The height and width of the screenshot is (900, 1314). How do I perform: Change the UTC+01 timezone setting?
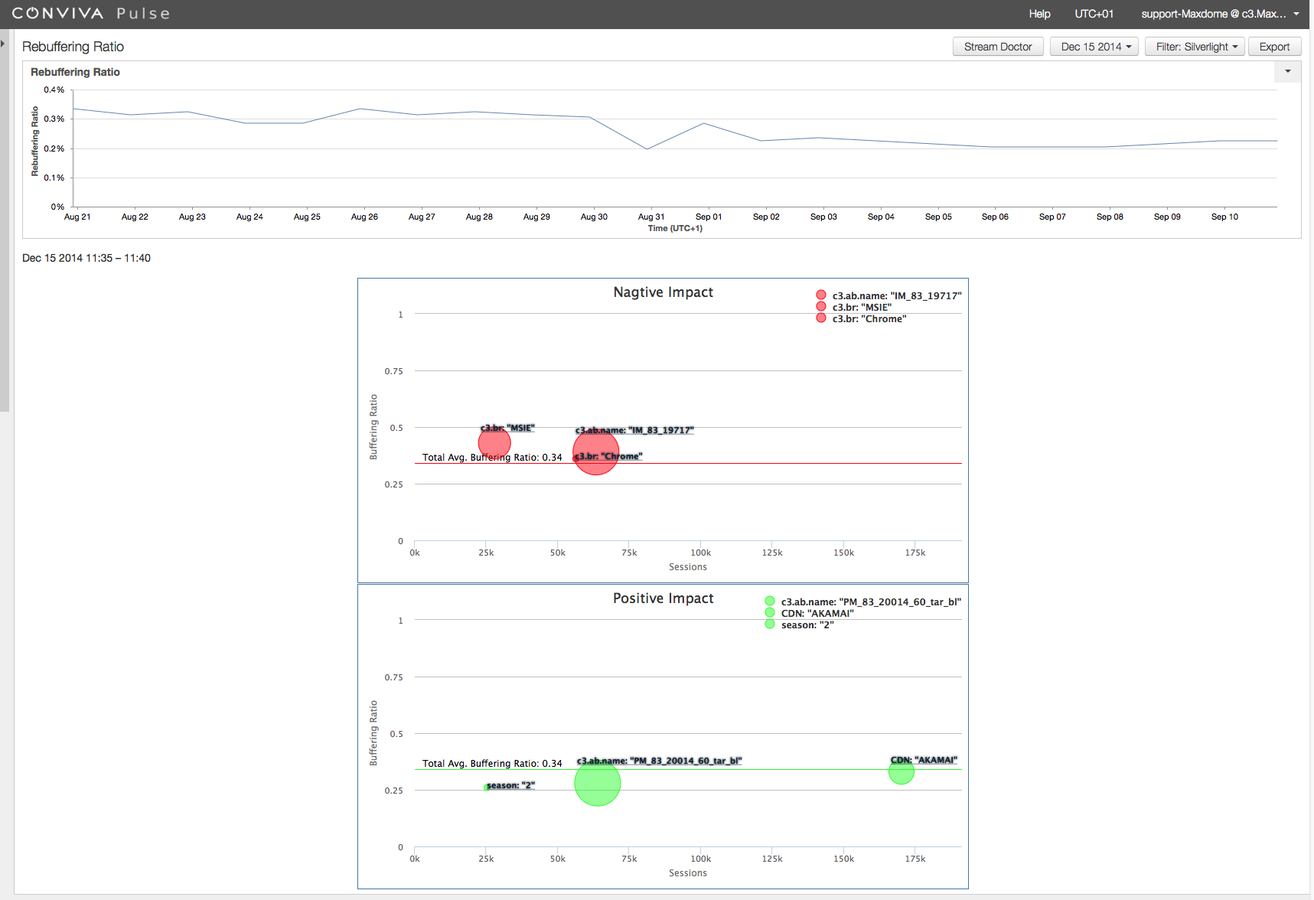click(x=1094, y=14)
